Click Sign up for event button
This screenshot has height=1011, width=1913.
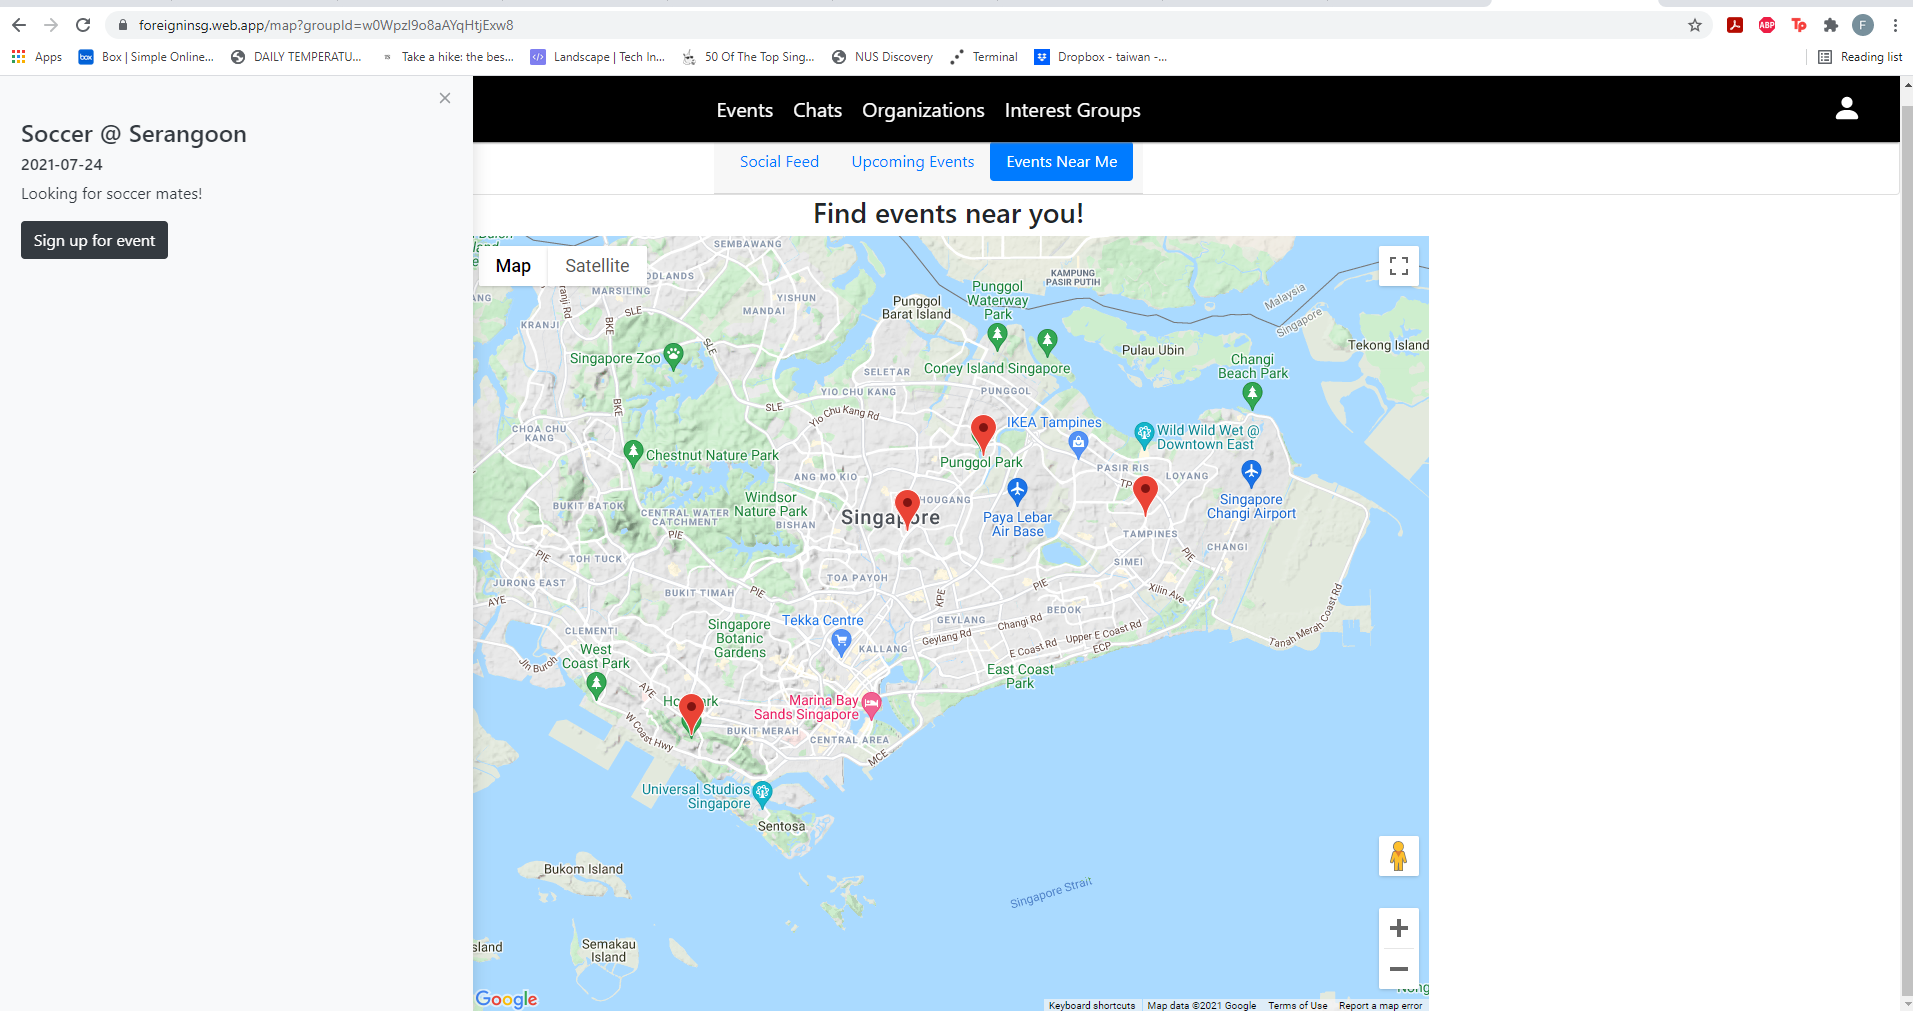[94, 240]
